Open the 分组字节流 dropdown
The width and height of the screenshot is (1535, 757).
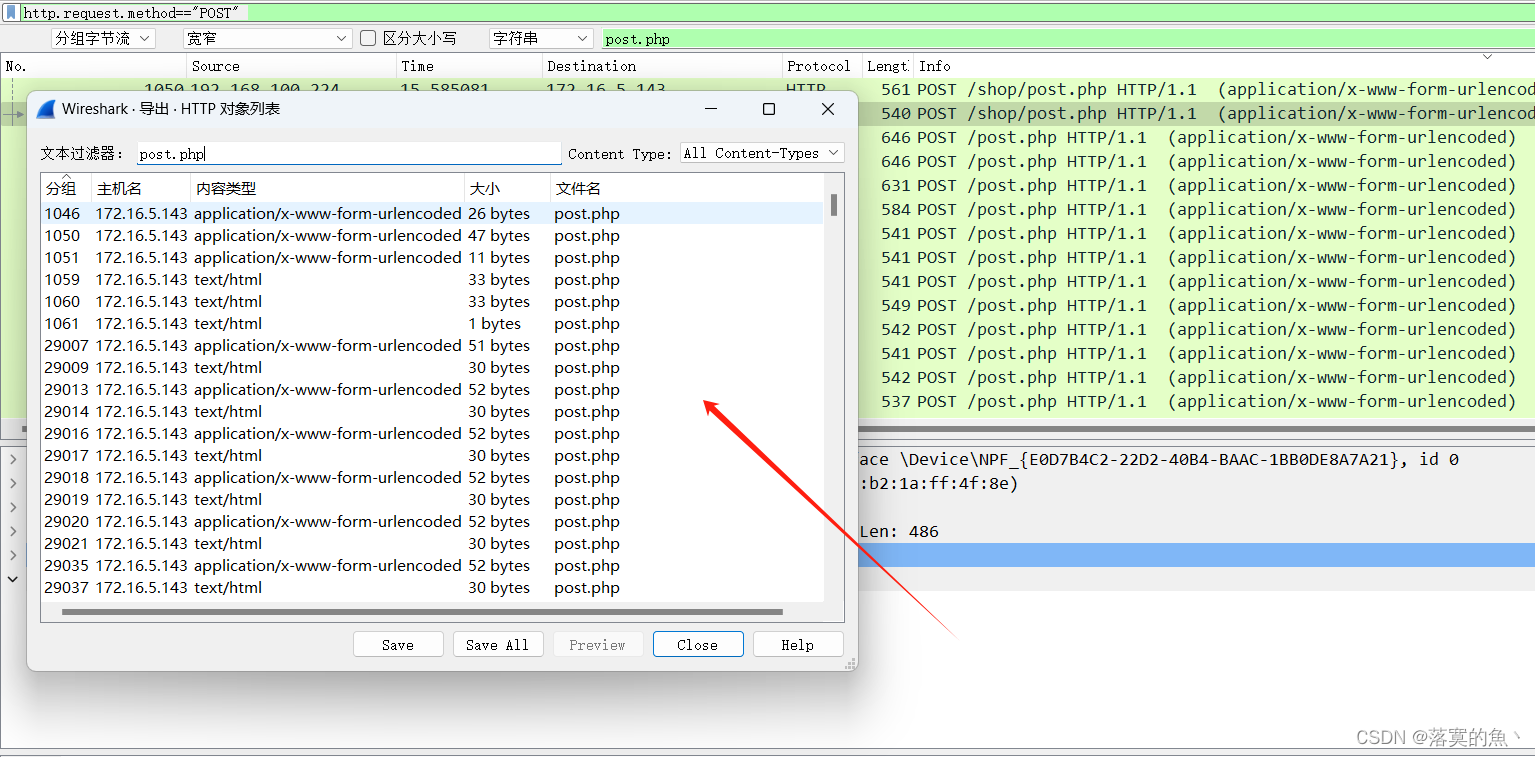tap(103, 38)
